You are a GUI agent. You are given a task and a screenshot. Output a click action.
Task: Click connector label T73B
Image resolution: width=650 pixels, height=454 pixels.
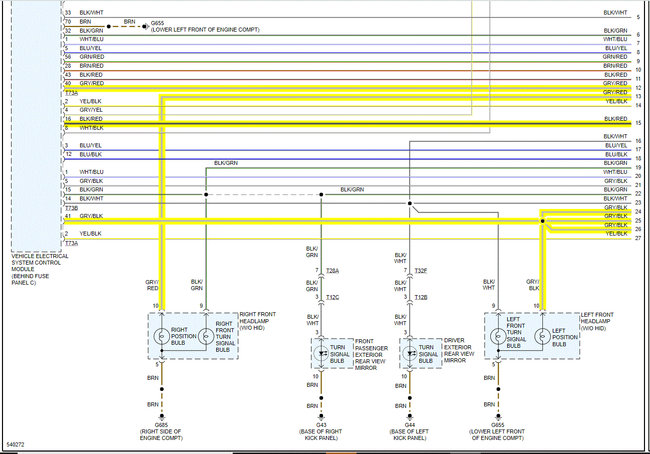[72, 208]
